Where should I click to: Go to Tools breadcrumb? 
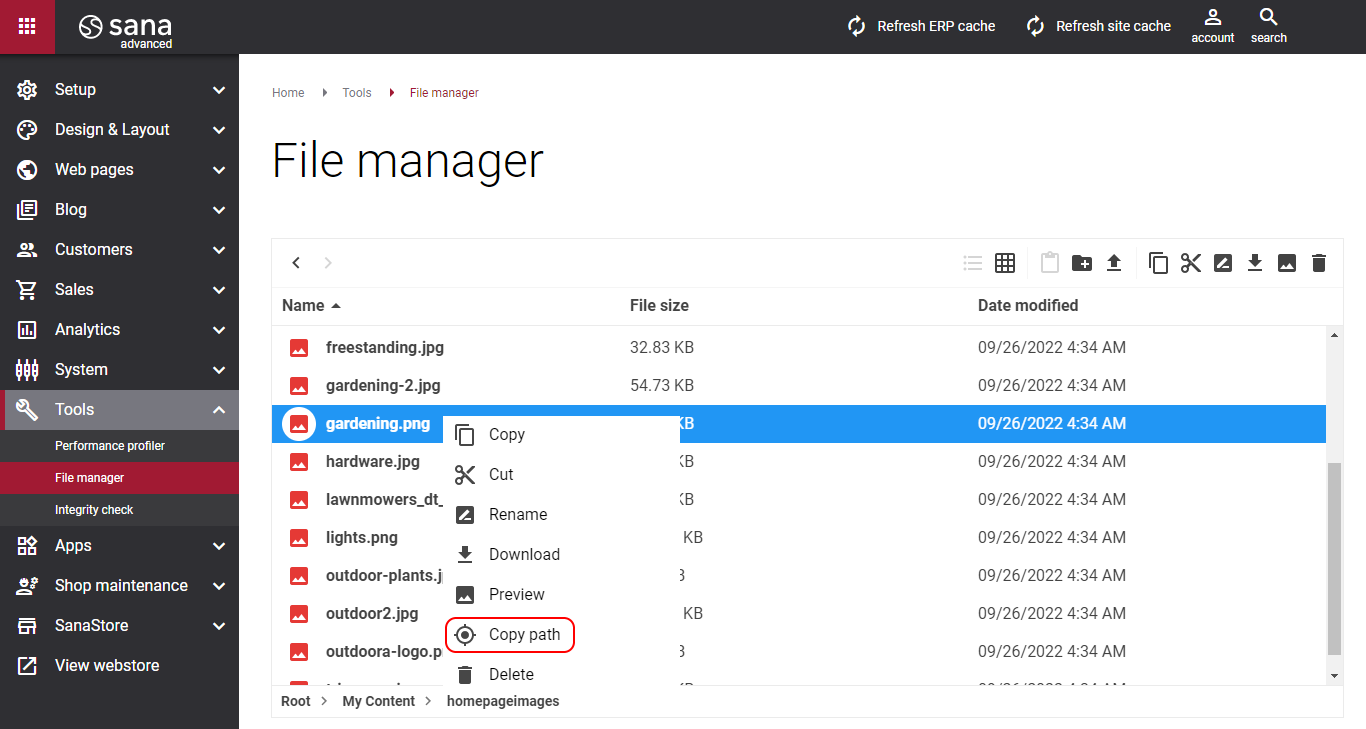click(x=357, y=93)
